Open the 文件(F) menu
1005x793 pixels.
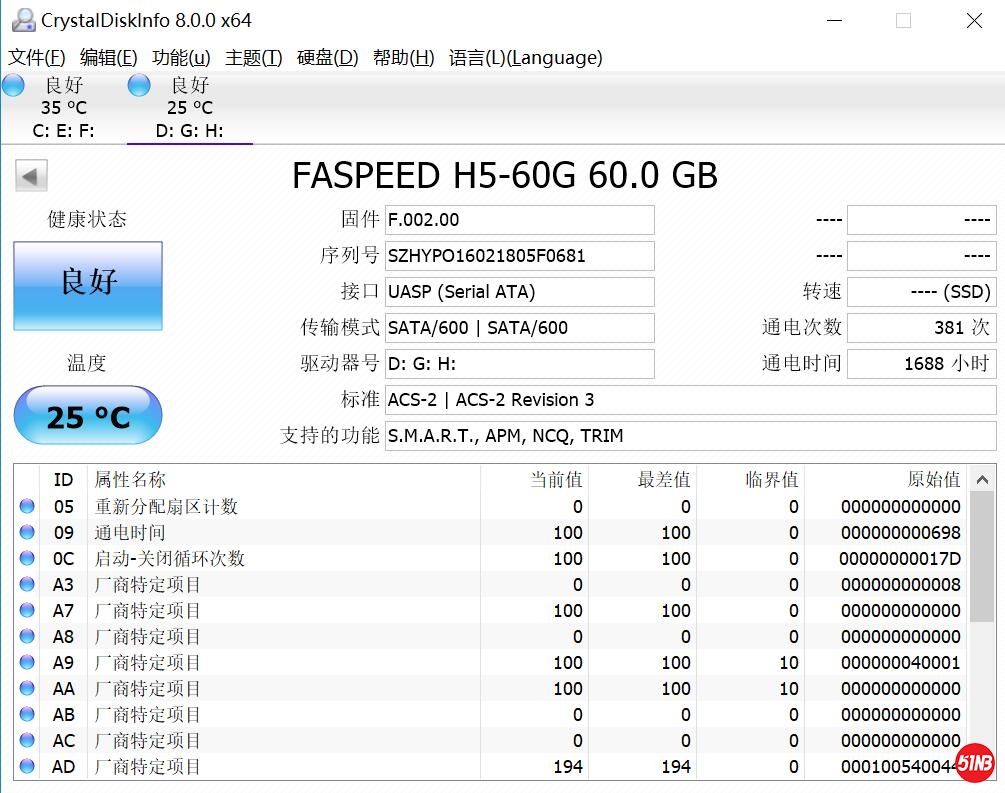[37, 57]
